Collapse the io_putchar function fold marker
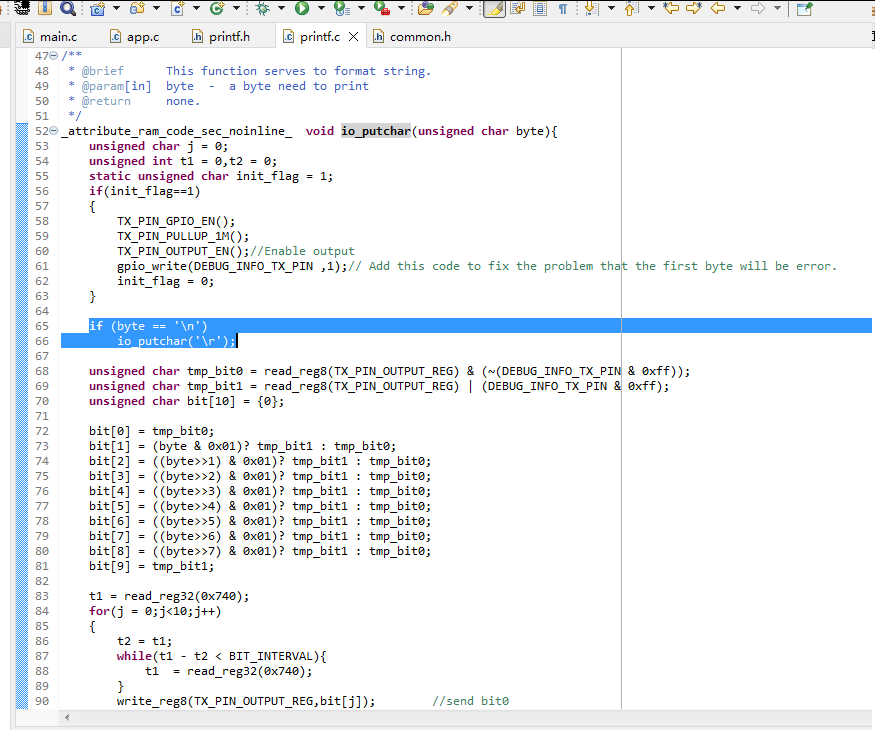The image size is (875, 730). pyautogui.click(x=53, y=131)
